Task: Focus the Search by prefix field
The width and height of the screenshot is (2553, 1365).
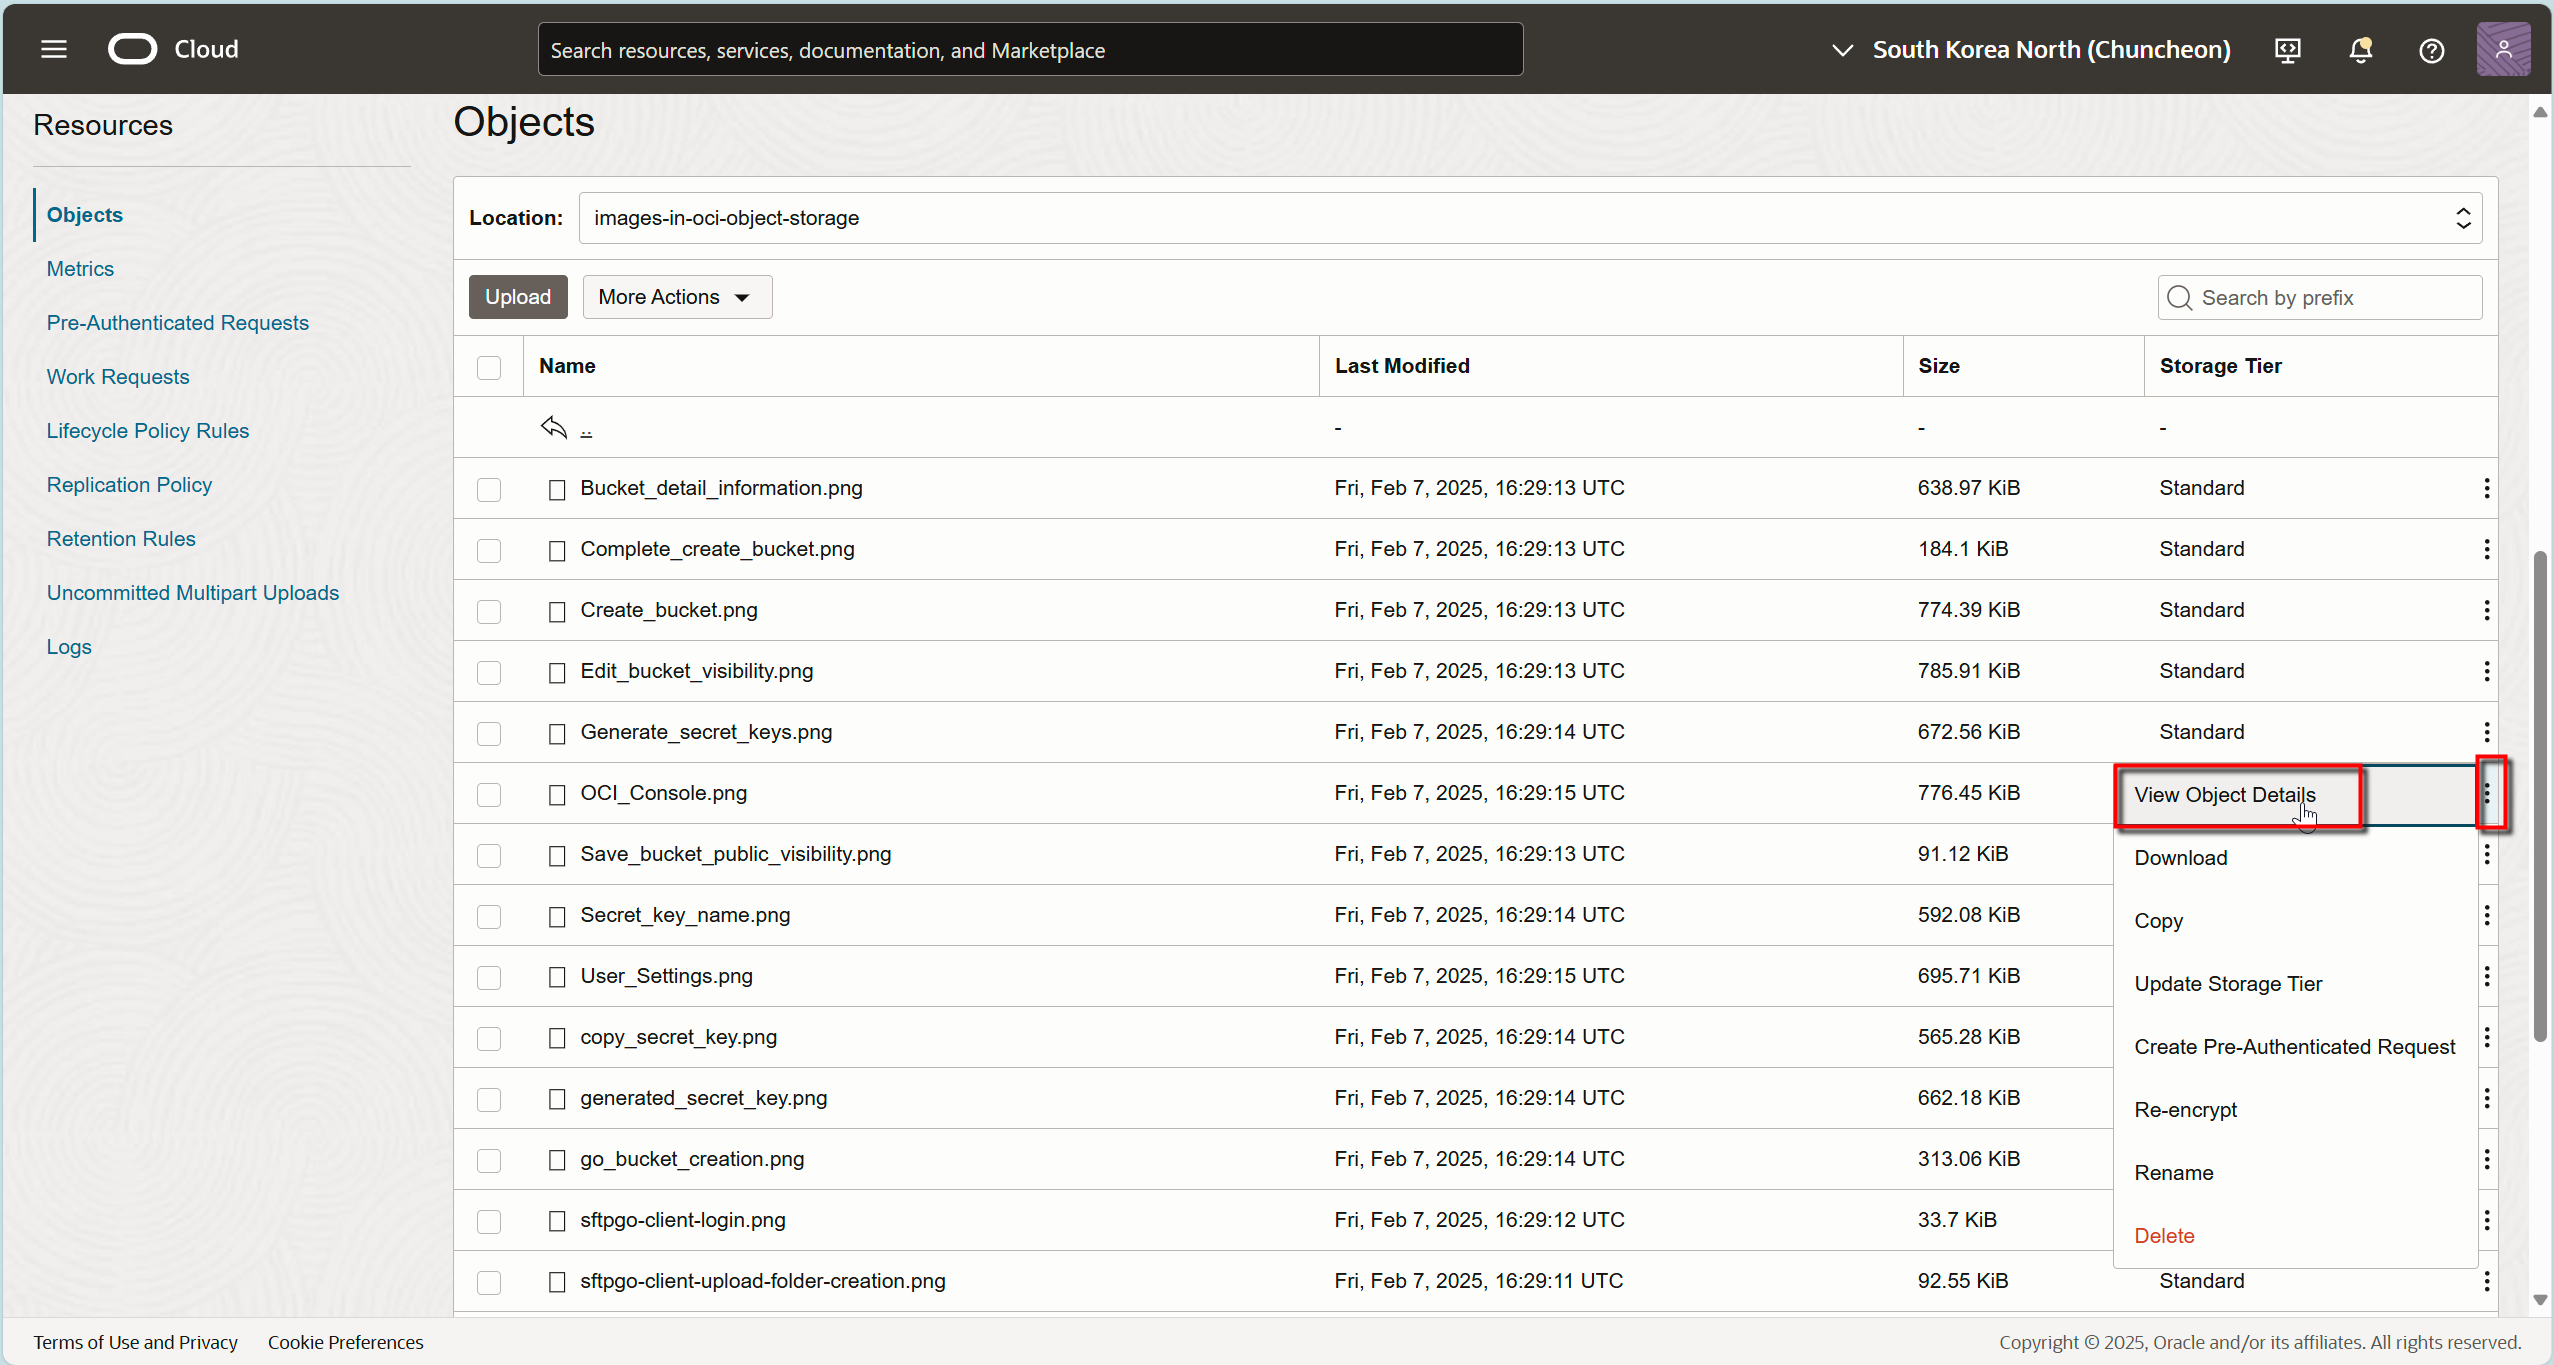Action: click(2320, 298)
